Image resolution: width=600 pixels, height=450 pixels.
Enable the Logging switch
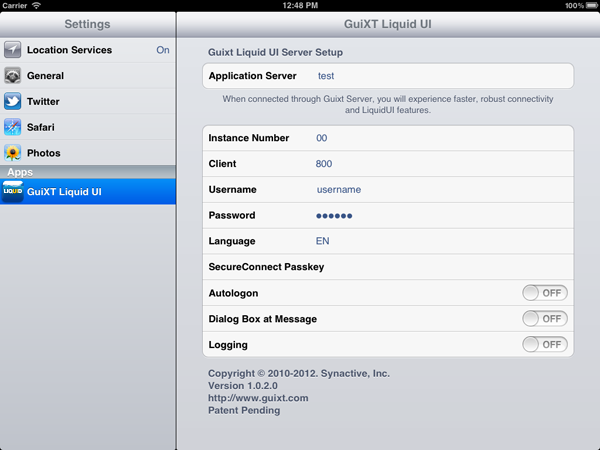click(545, 344)
